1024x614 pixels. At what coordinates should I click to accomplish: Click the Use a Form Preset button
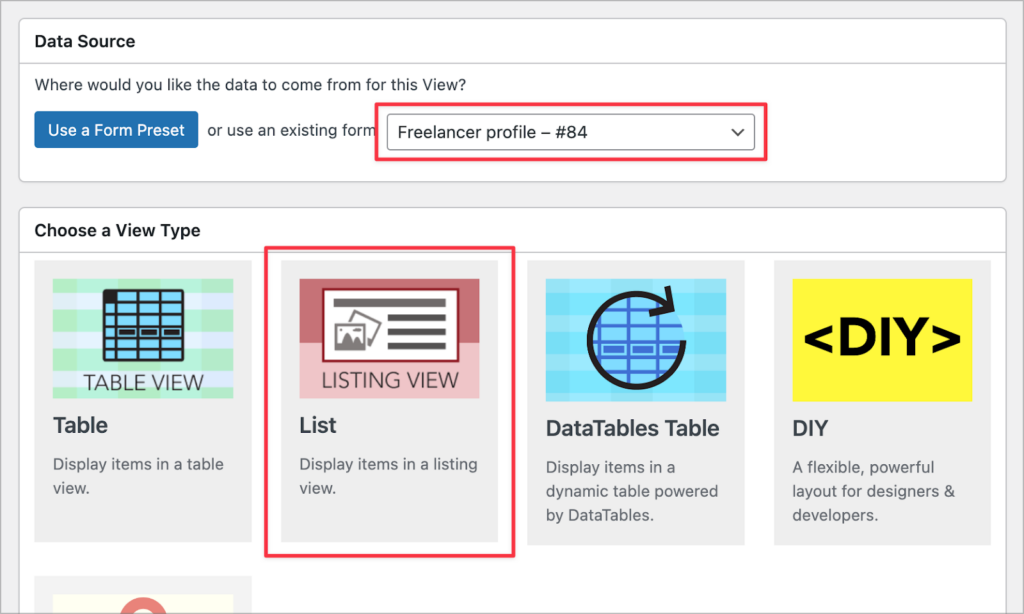(116, 130)
